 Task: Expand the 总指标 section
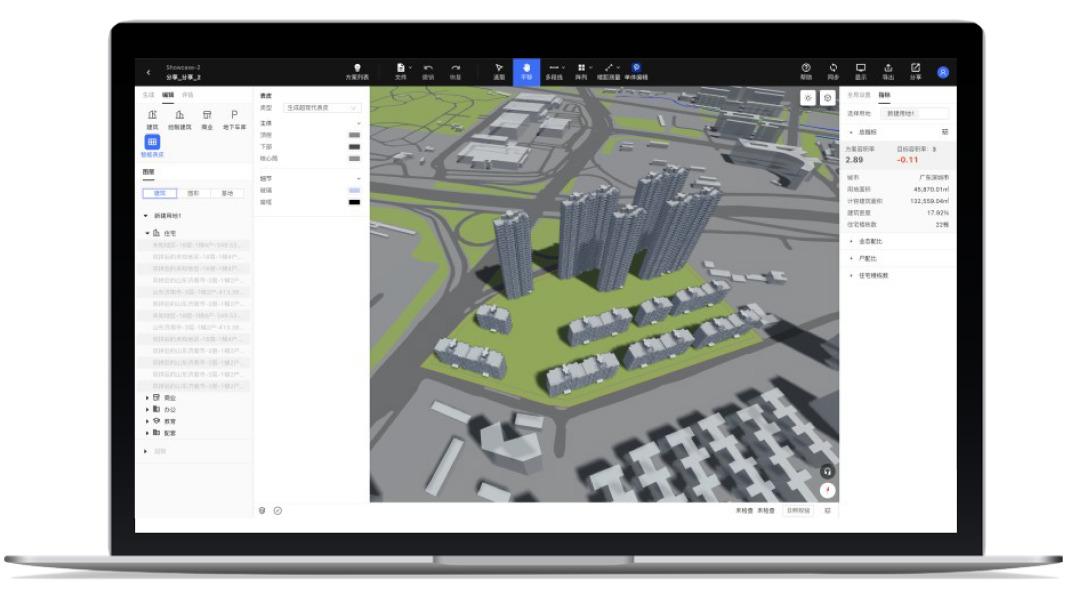(851, 132)
